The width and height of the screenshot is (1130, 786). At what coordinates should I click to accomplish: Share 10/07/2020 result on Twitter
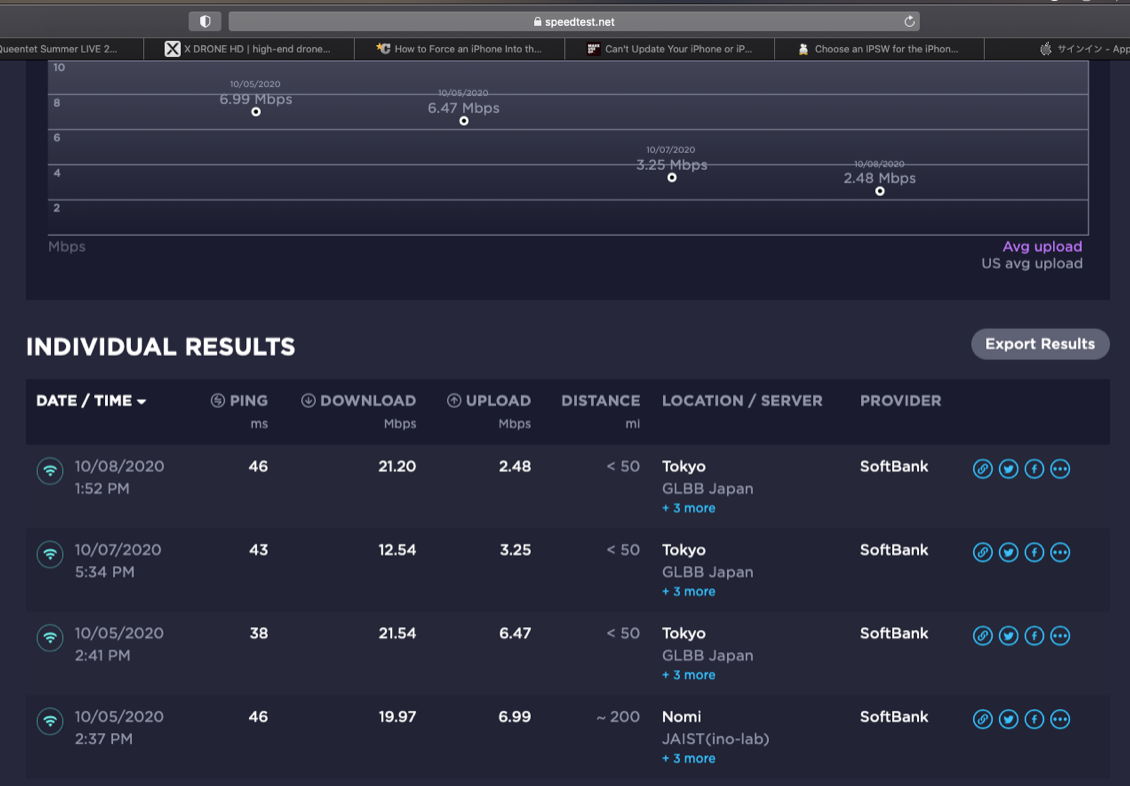(x=1008, y=553)
